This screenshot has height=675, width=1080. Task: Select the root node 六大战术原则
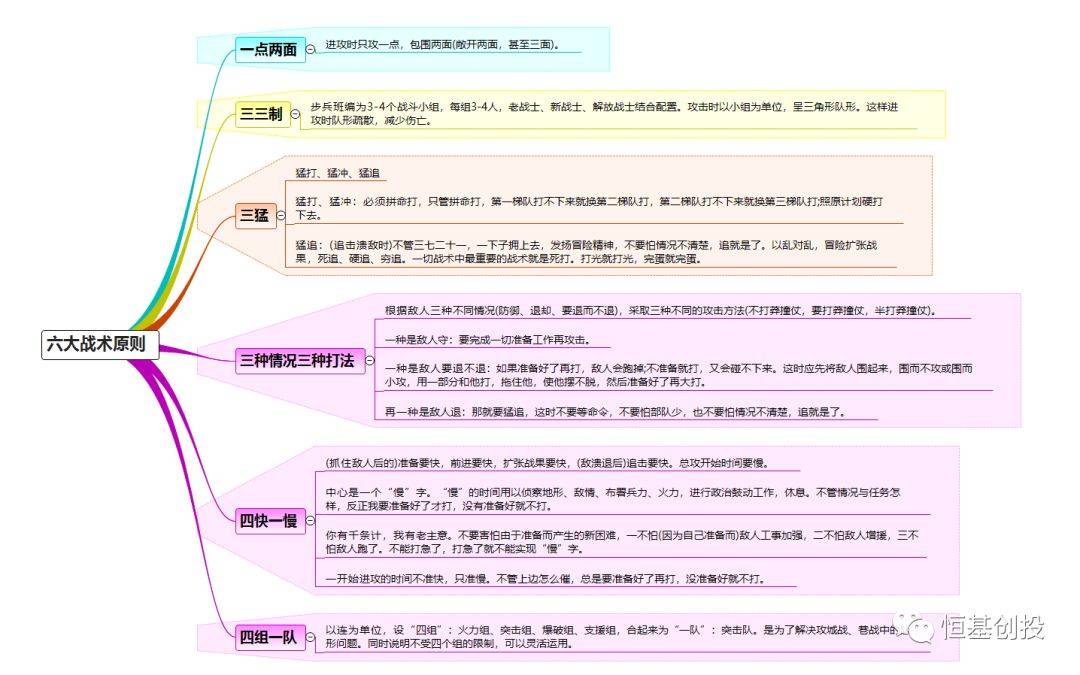[100, 346]
